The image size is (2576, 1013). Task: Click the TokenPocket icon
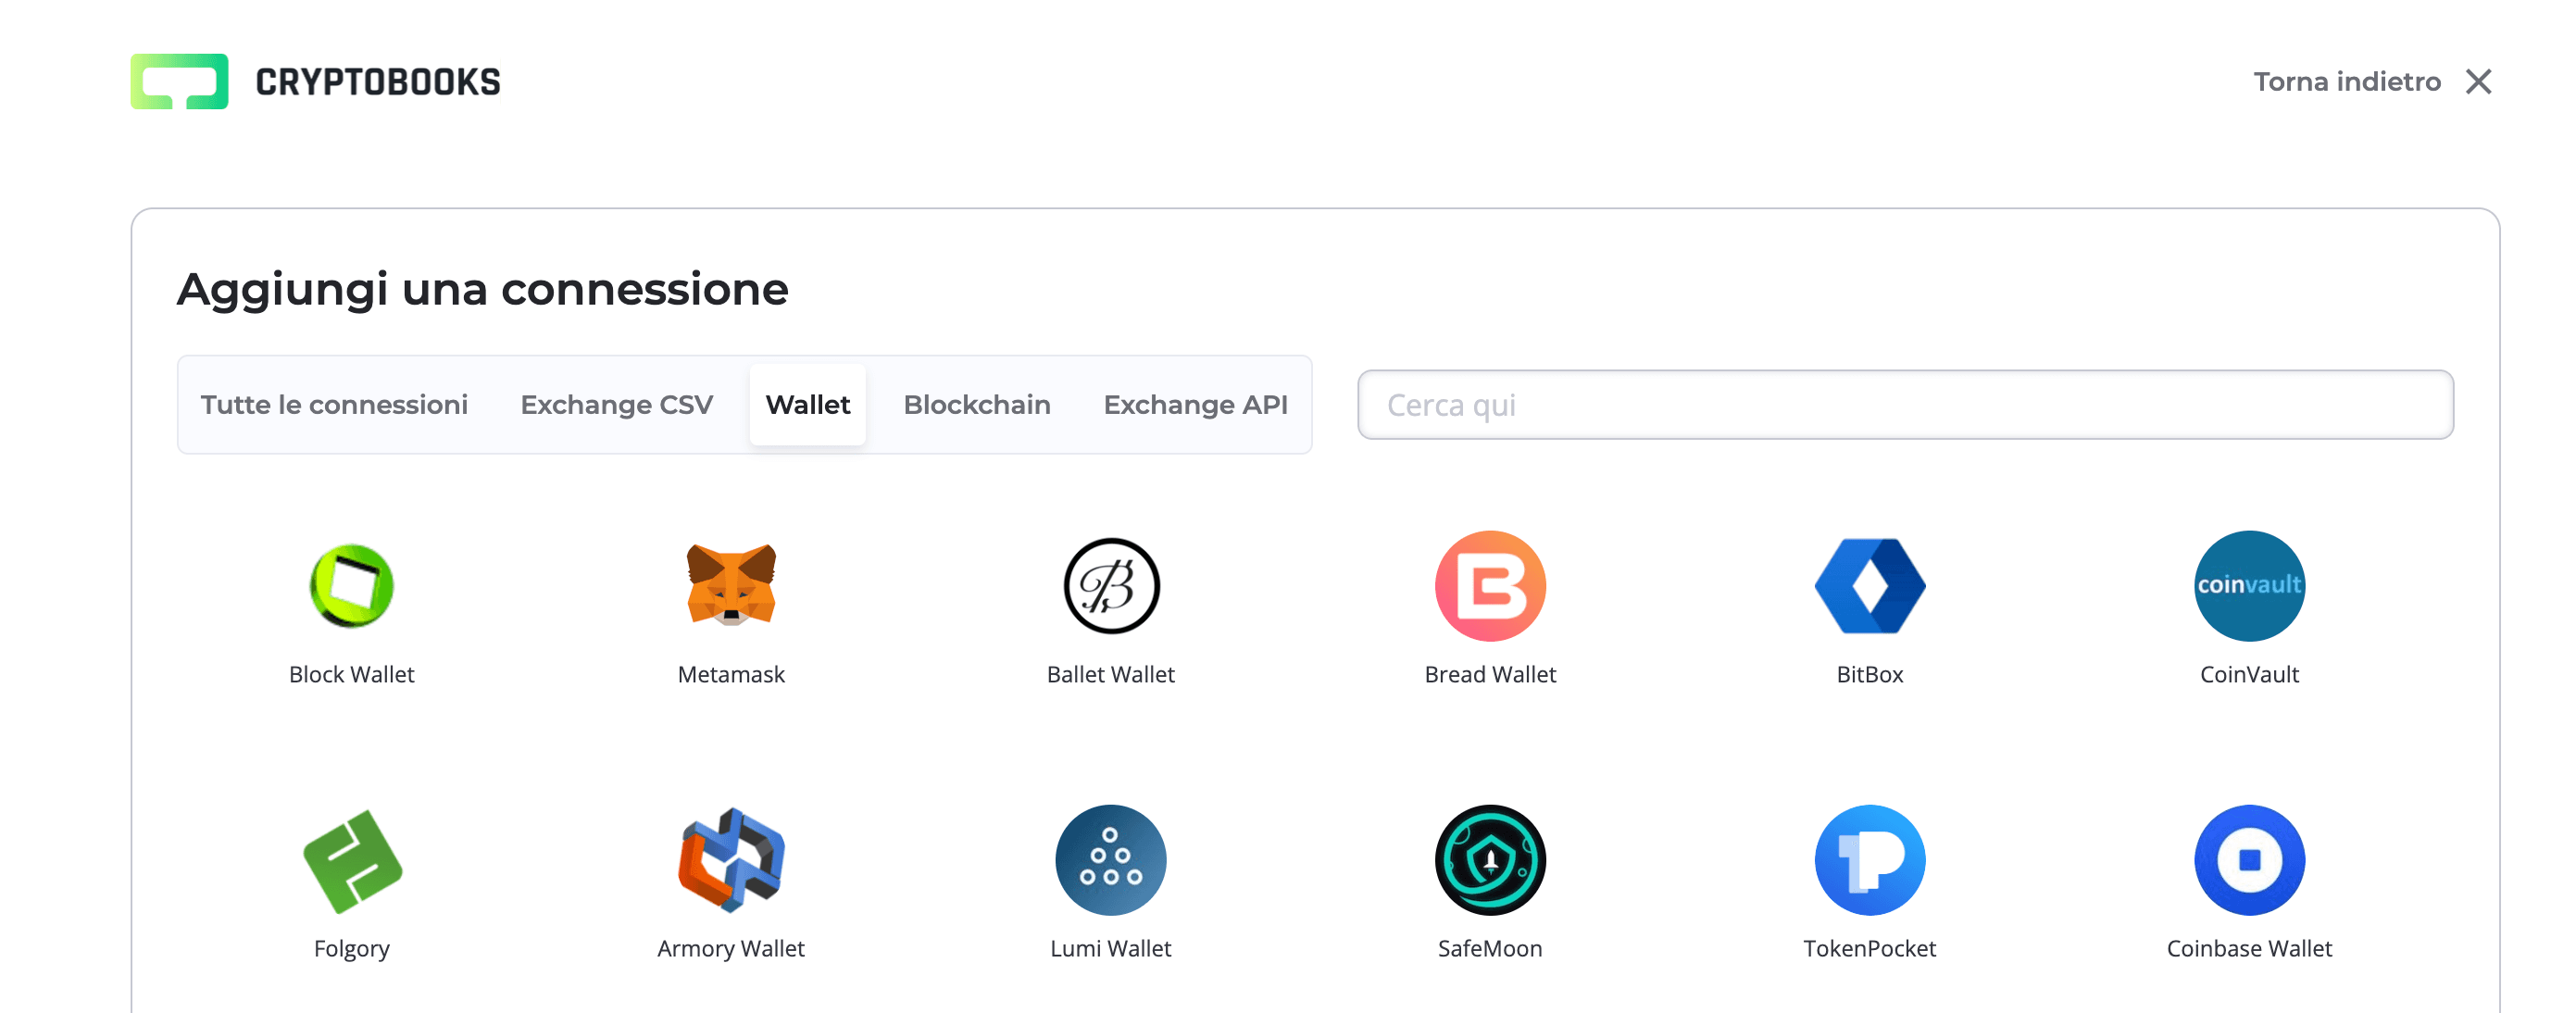tap(1869, 860)
